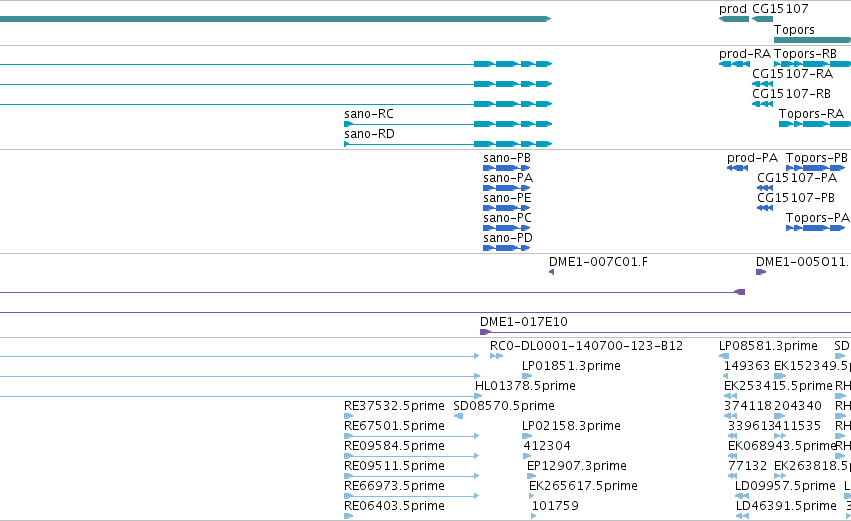Select the prod-PA protein feature
This screenshot has height=521, width=851.
(x=738, y=168)
